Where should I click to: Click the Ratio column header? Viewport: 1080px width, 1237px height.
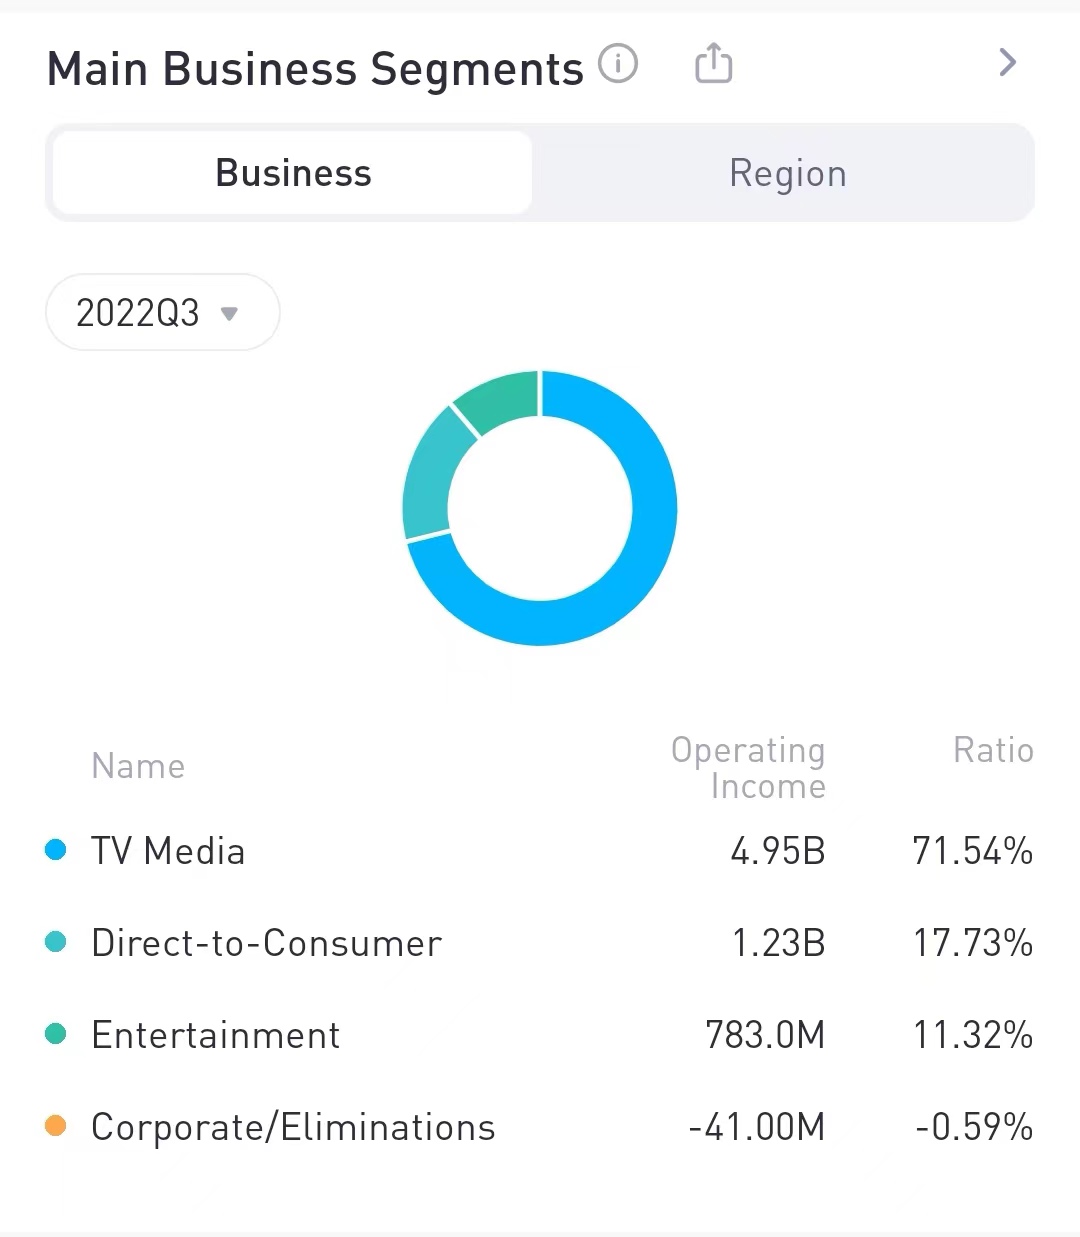tap(992, 750)
